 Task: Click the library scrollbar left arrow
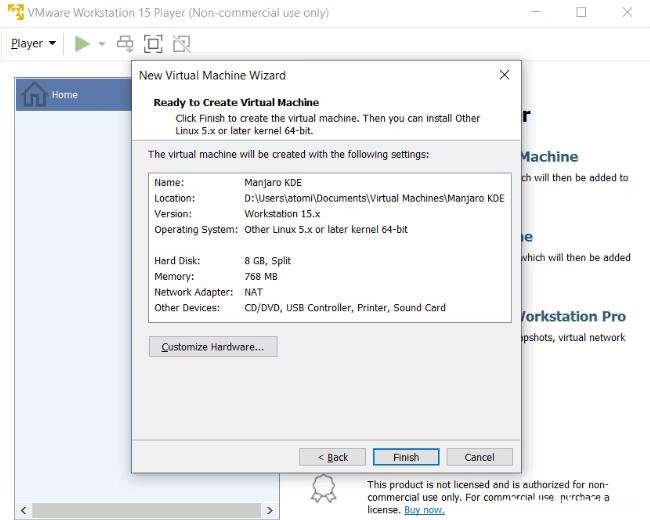click(x=24, y=510)
